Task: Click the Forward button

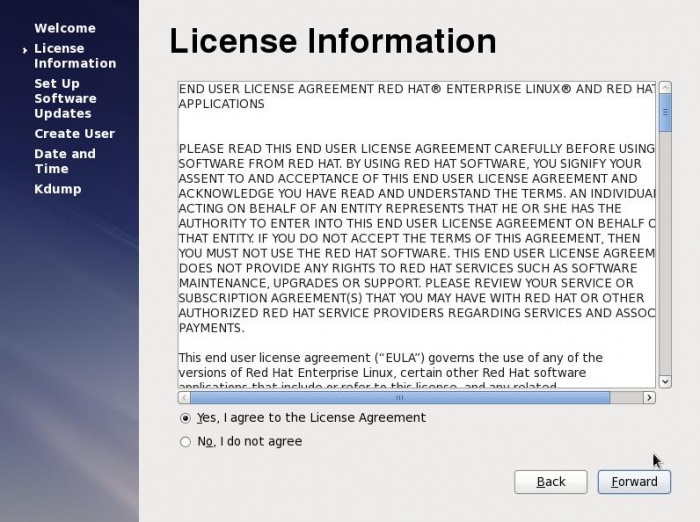Action: 634,482
